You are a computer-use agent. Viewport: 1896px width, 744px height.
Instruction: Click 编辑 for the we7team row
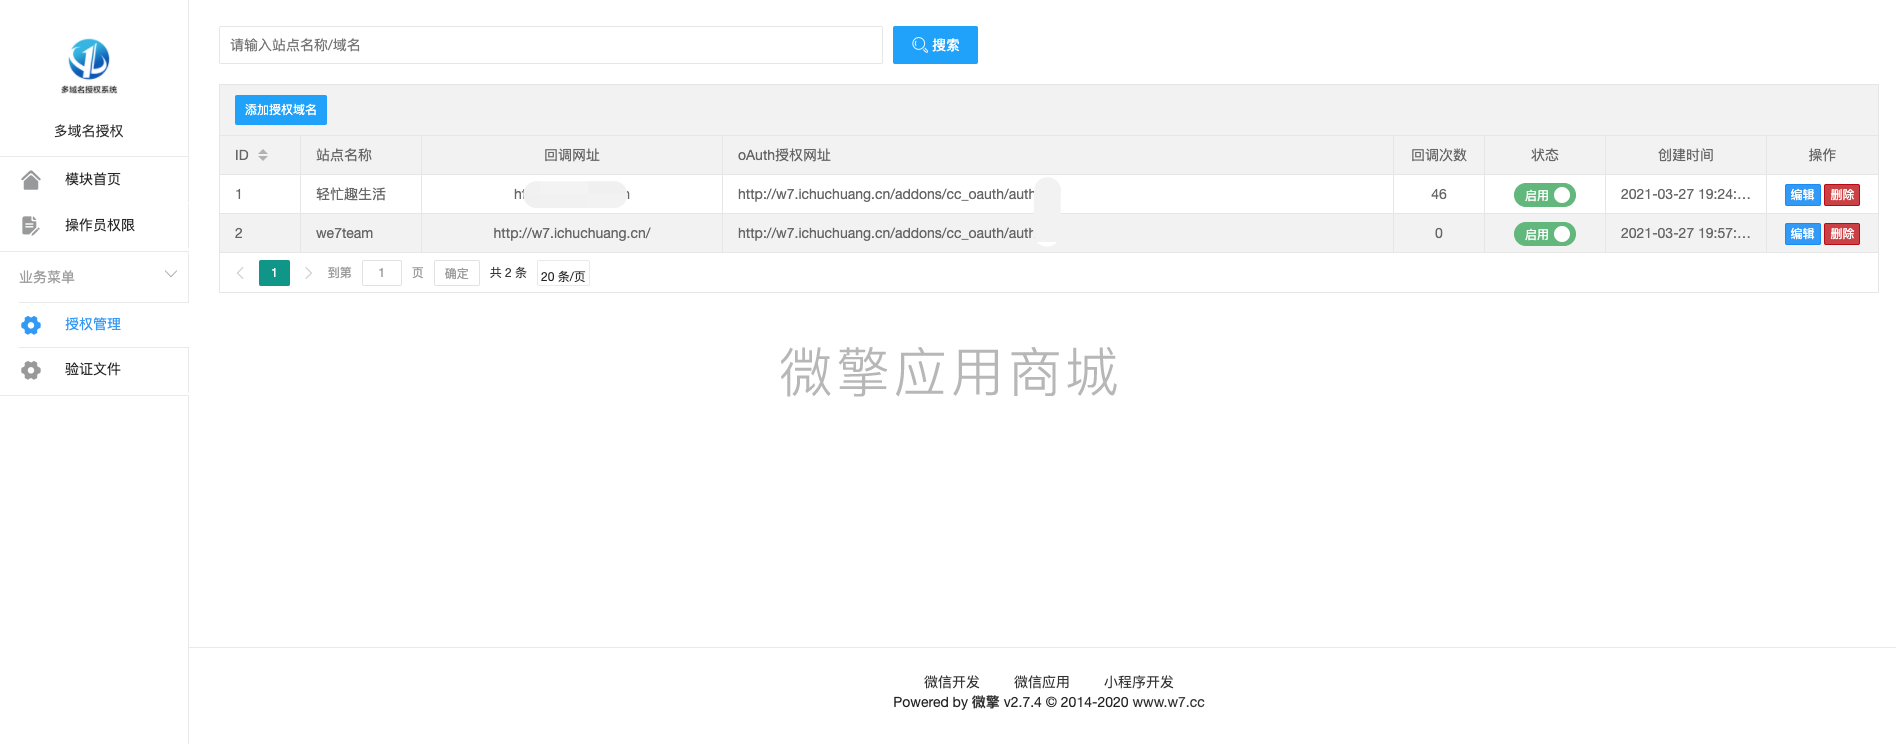1802,234
